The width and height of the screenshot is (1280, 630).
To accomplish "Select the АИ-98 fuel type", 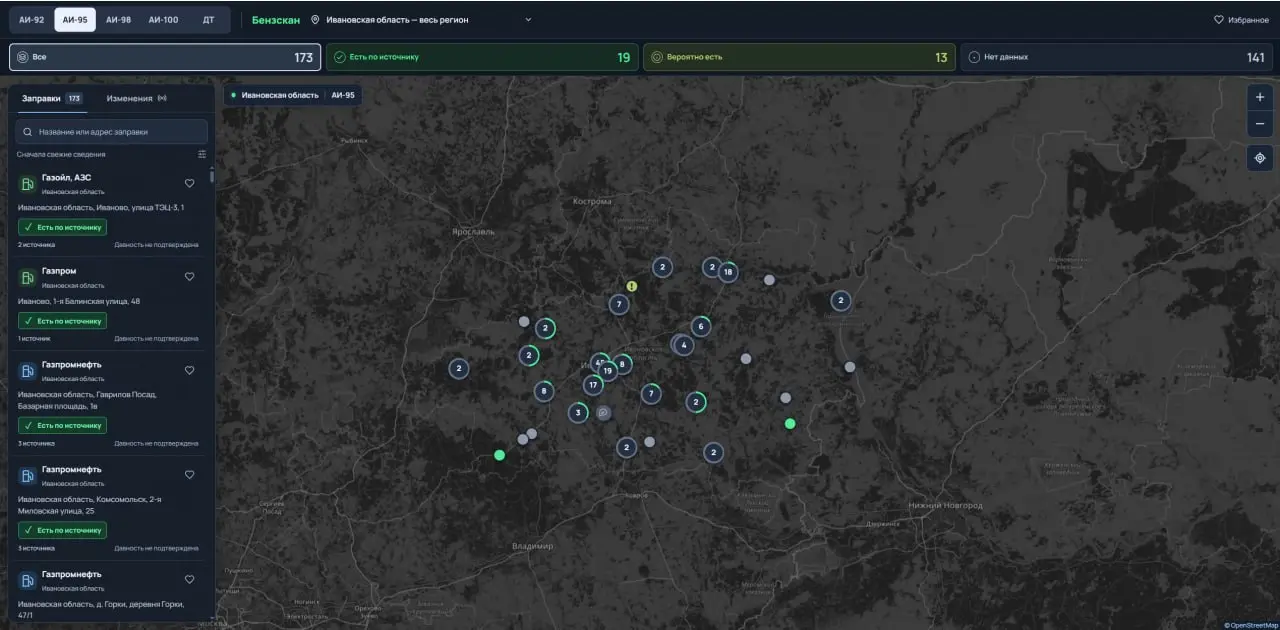I will [x=119, y=20].
